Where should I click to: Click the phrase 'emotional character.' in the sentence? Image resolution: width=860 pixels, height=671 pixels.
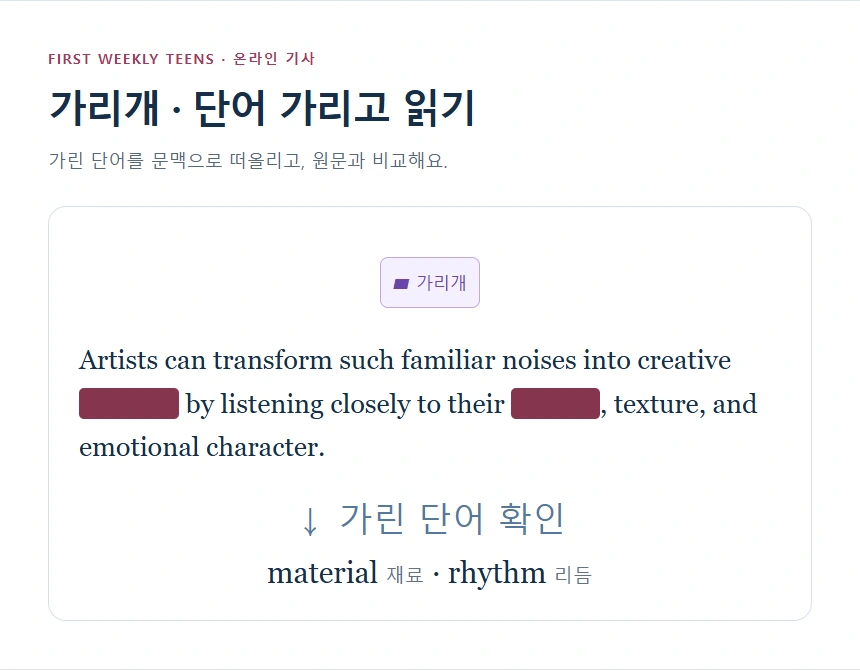coord(202,447)
